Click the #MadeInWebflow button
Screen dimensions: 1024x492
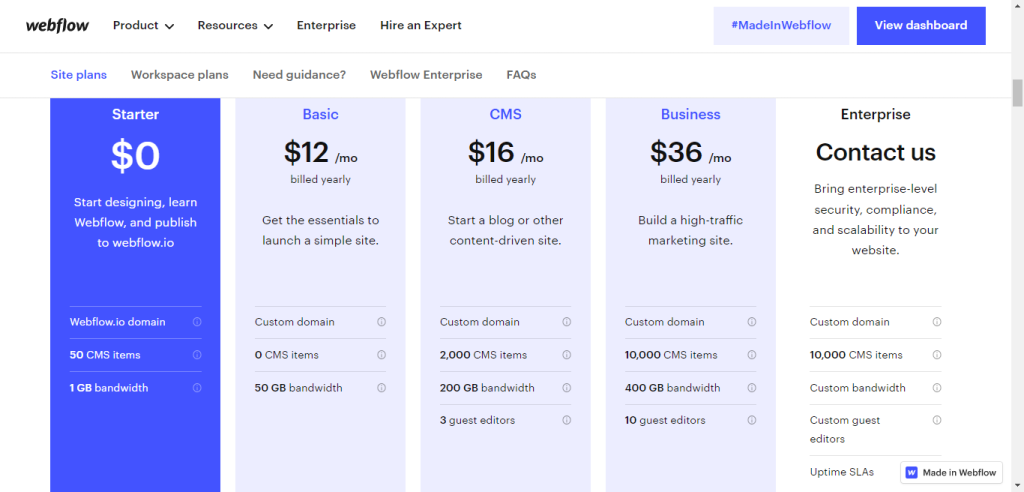tap(781, 25)
